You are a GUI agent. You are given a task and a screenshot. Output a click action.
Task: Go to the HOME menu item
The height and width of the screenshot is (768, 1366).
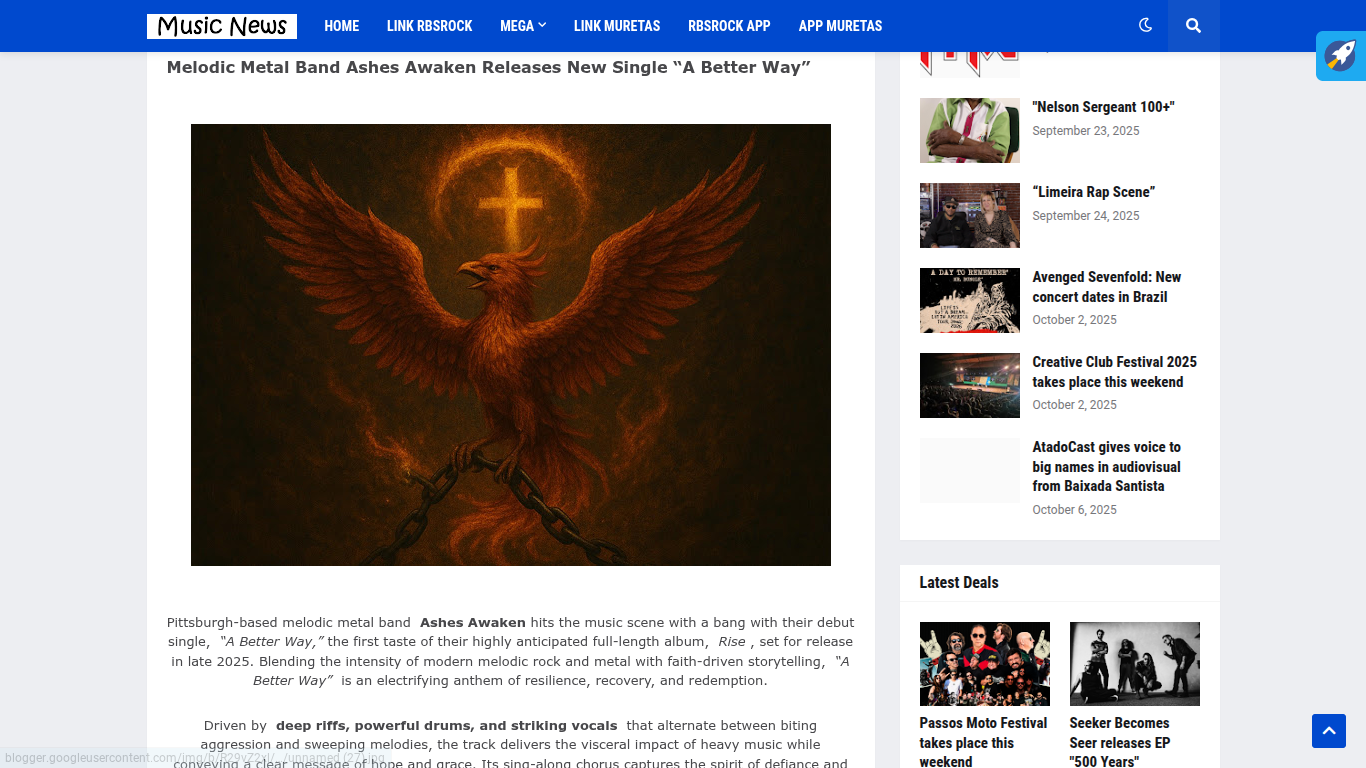coord(341,26)
